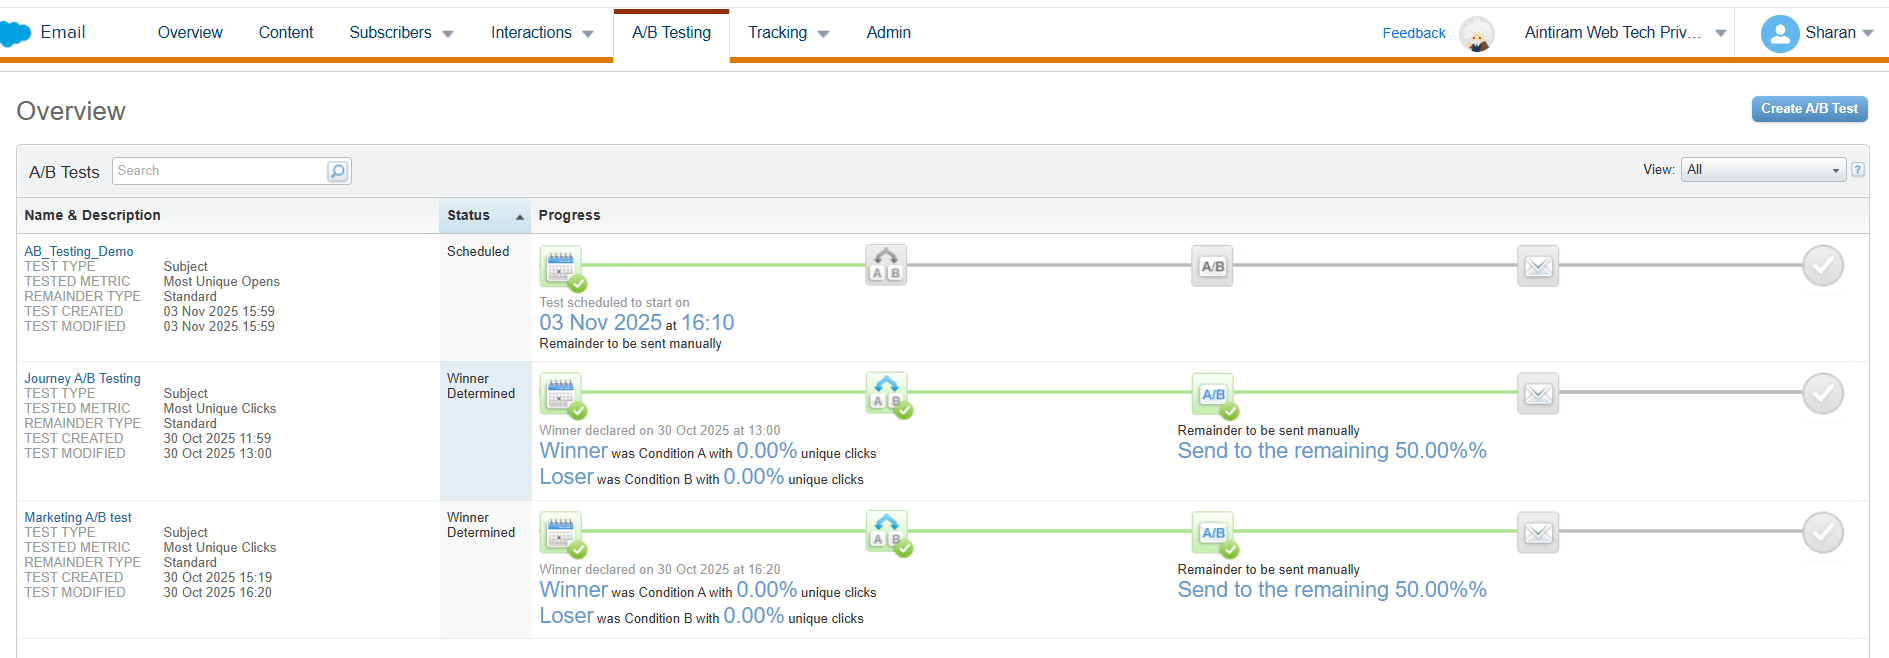1889x658 pixels.
Task: Click the A/B Tests search field
Action: [220, 171]
